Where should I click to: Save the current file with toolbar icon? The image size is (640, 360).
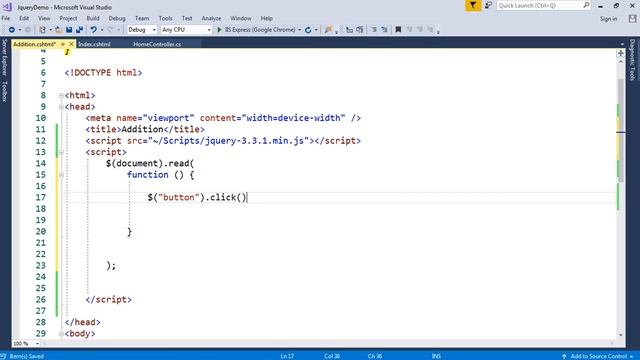[69, 30]
